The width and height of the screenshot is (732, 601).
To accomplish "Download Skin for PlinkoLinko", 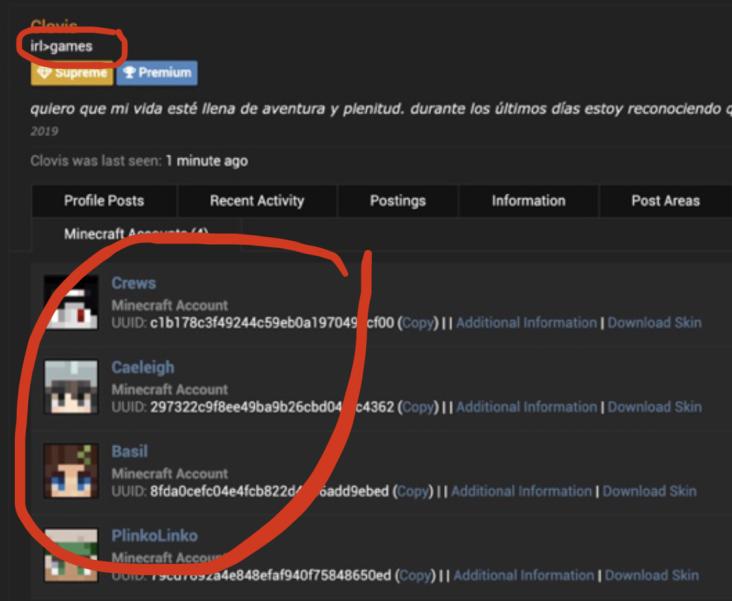I will (x=652, y=575).
